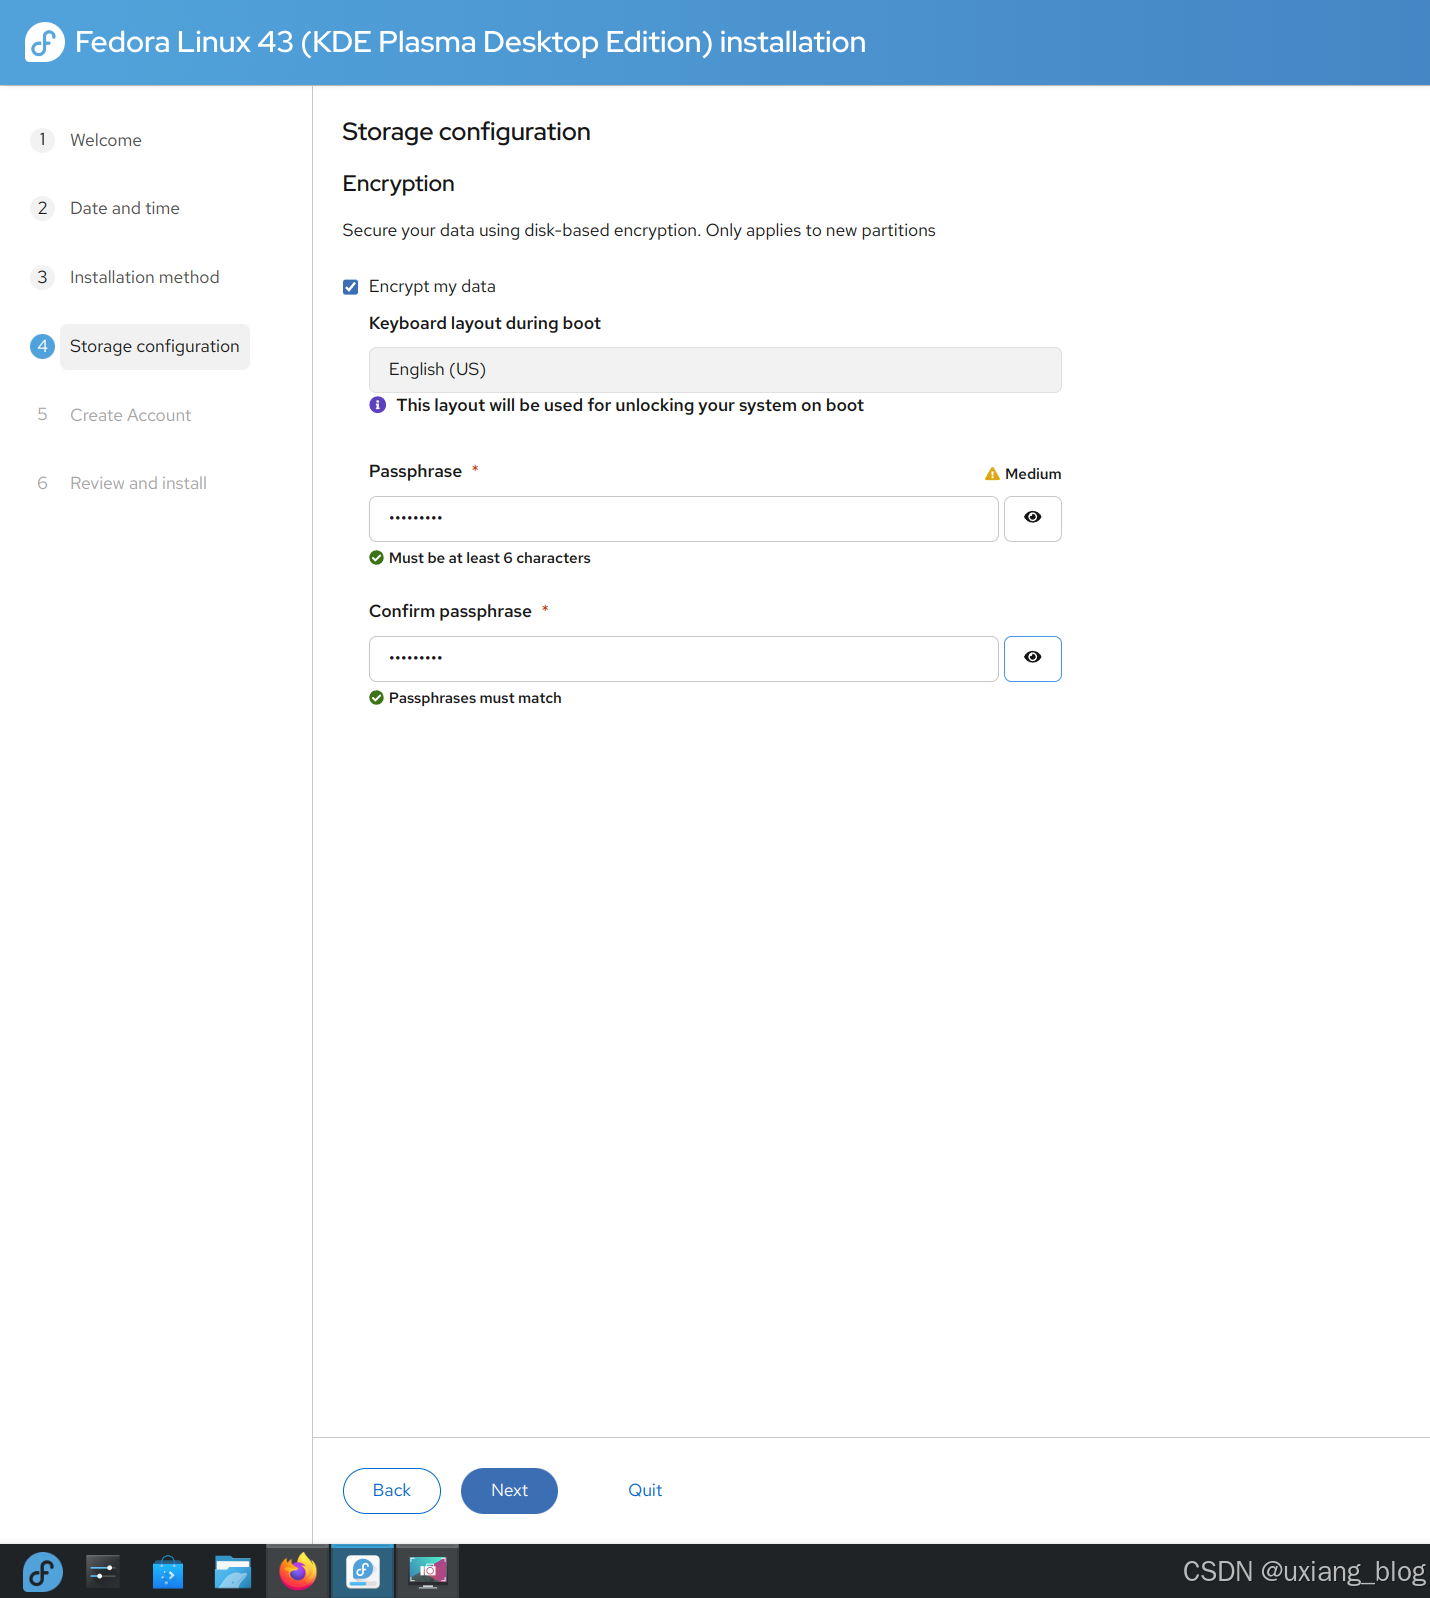
Task: Click the step number 4 badge
Action: [42, 346]
